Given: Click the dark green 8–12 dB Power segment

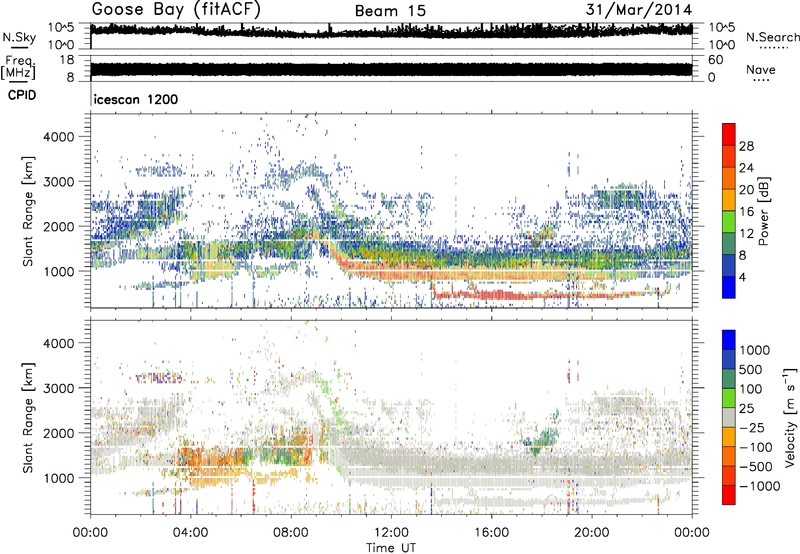Looking at the screenshot, I should point(729,243).
